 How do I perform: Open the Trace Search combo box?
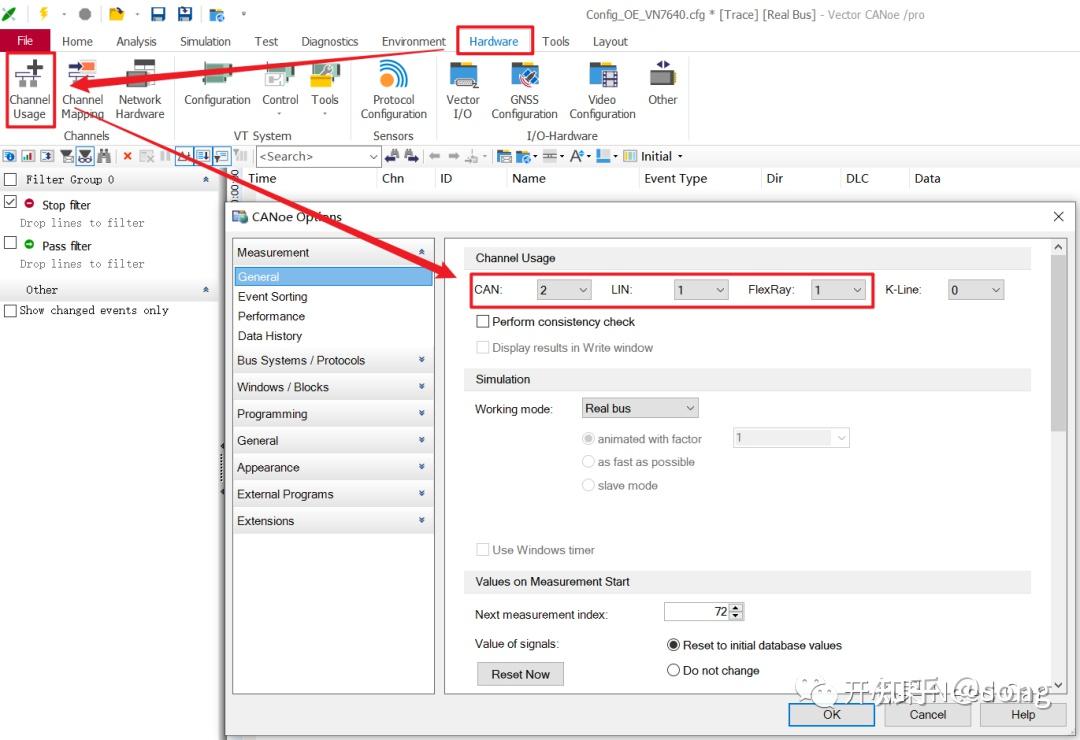click(318, 156)
